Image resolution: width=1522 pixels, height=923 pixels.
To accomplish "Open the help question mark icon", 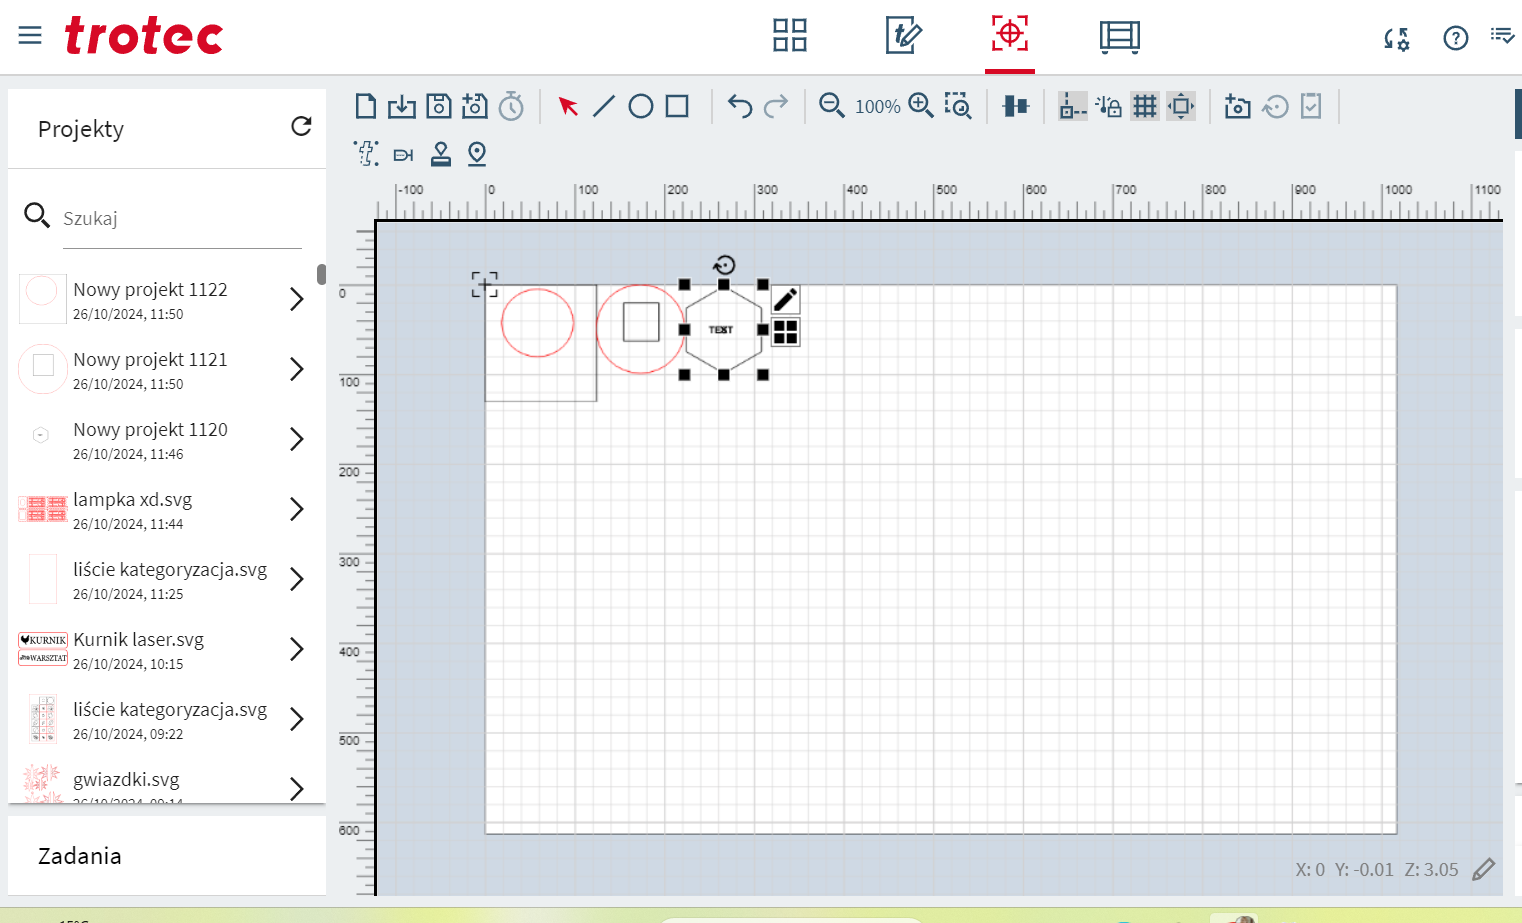I will click(x=1456, y=38).
